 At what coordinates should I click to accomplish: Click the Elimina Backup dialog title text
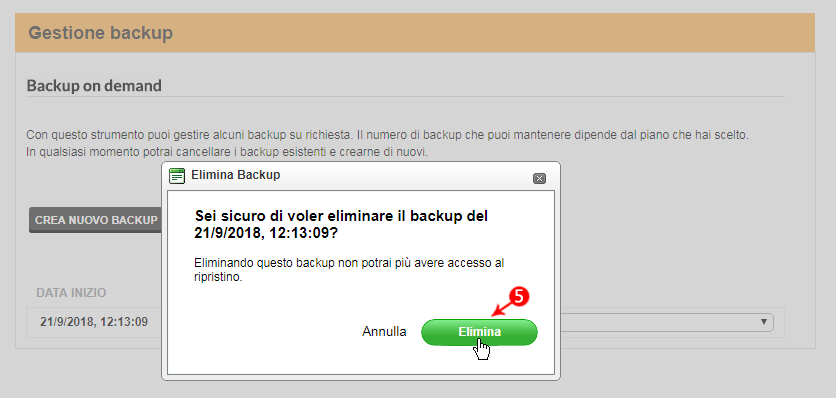pyautogui.click(x=236, y=175)
